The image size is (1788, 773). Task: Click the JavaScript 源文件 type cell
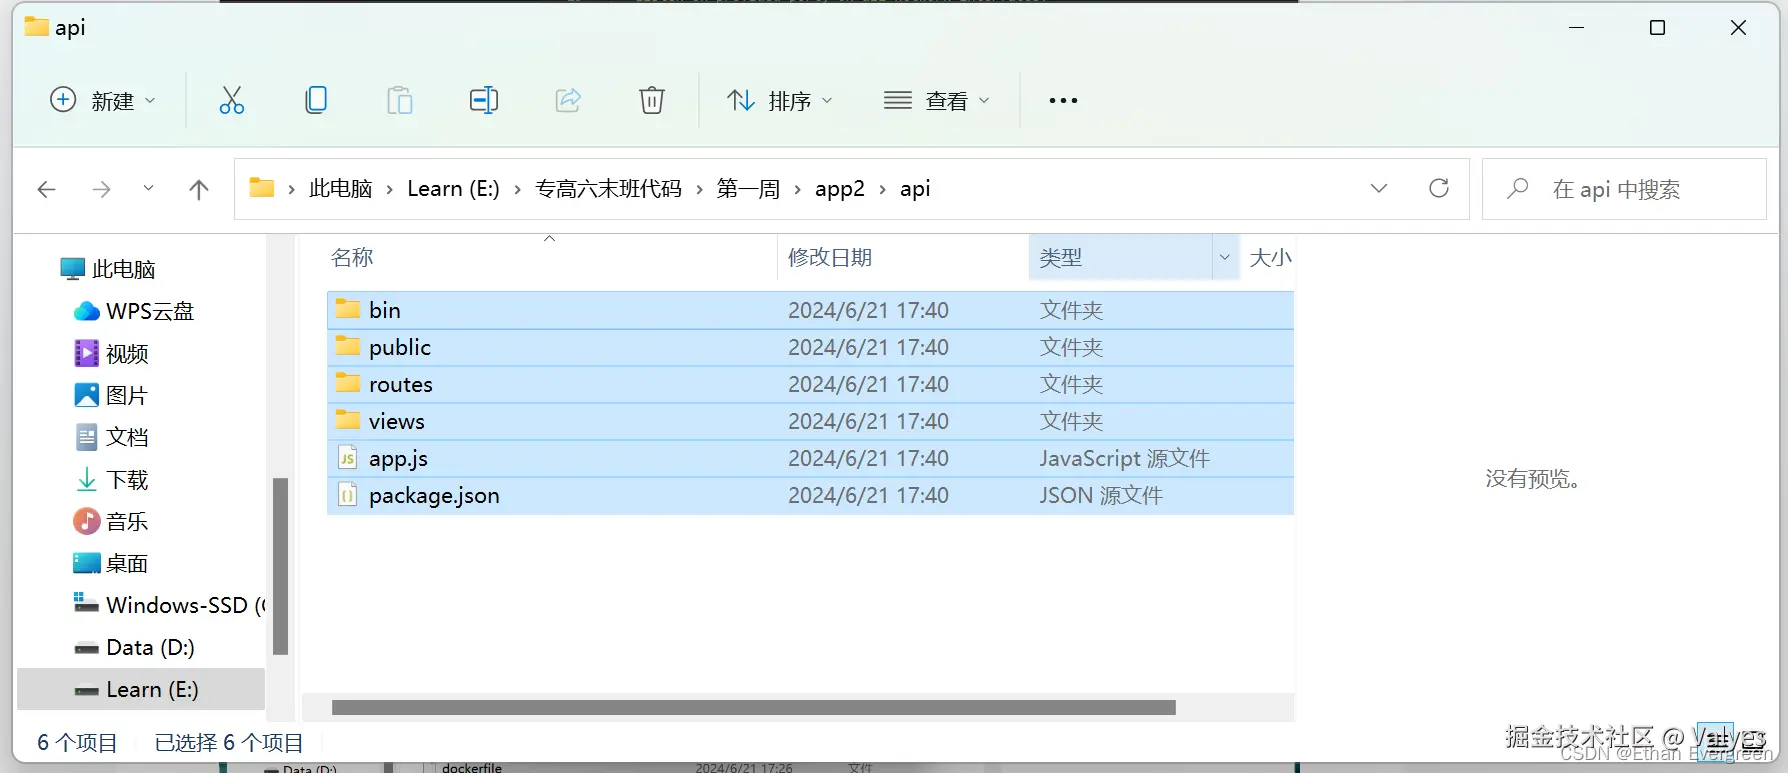(x=1124, y=458)
